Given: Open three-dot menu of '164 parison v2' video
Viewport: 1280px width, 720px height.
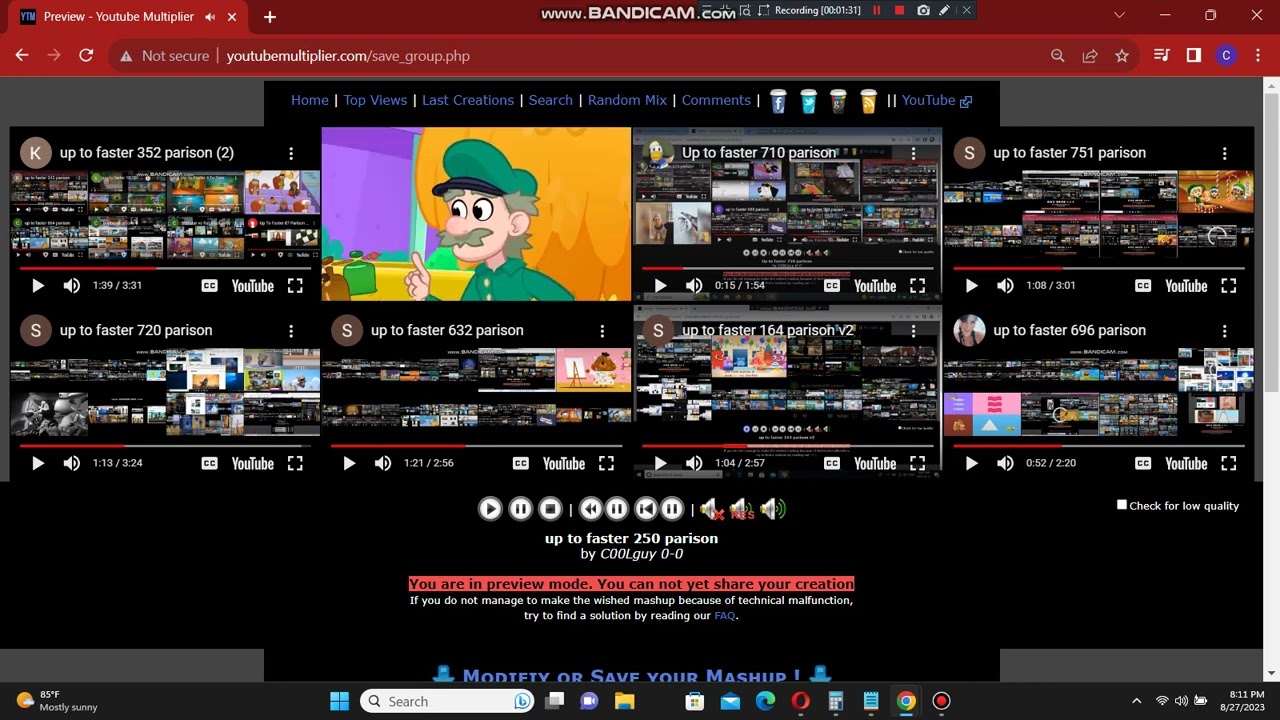Looking at the screenshot, I should [913, 330].
